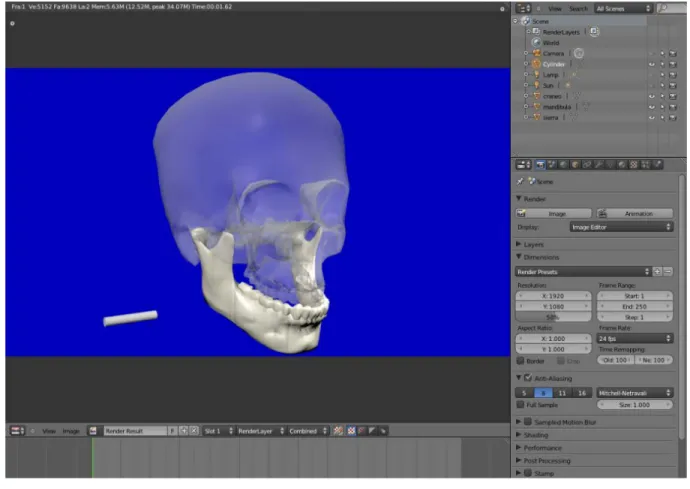The height and width of the screenshot is (489, 690).
Task: Open the Modifiers wrench properties tab
Action: pyautogui.click(x=598, y=165)
